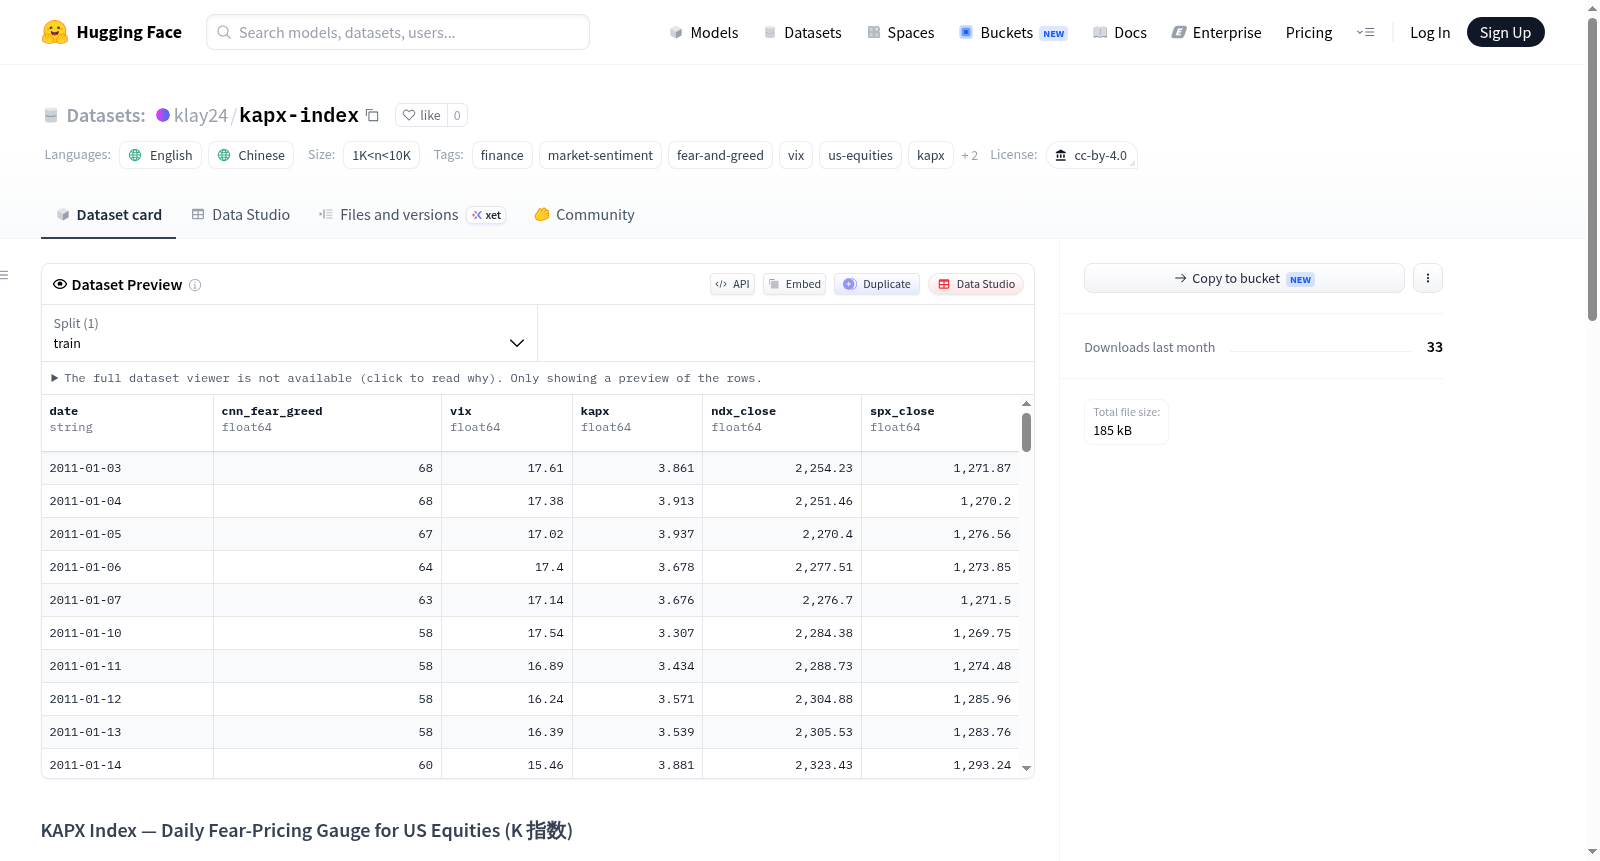Click the 1K<n<10K size tag
1600x861 pixels.
(382, 155)
